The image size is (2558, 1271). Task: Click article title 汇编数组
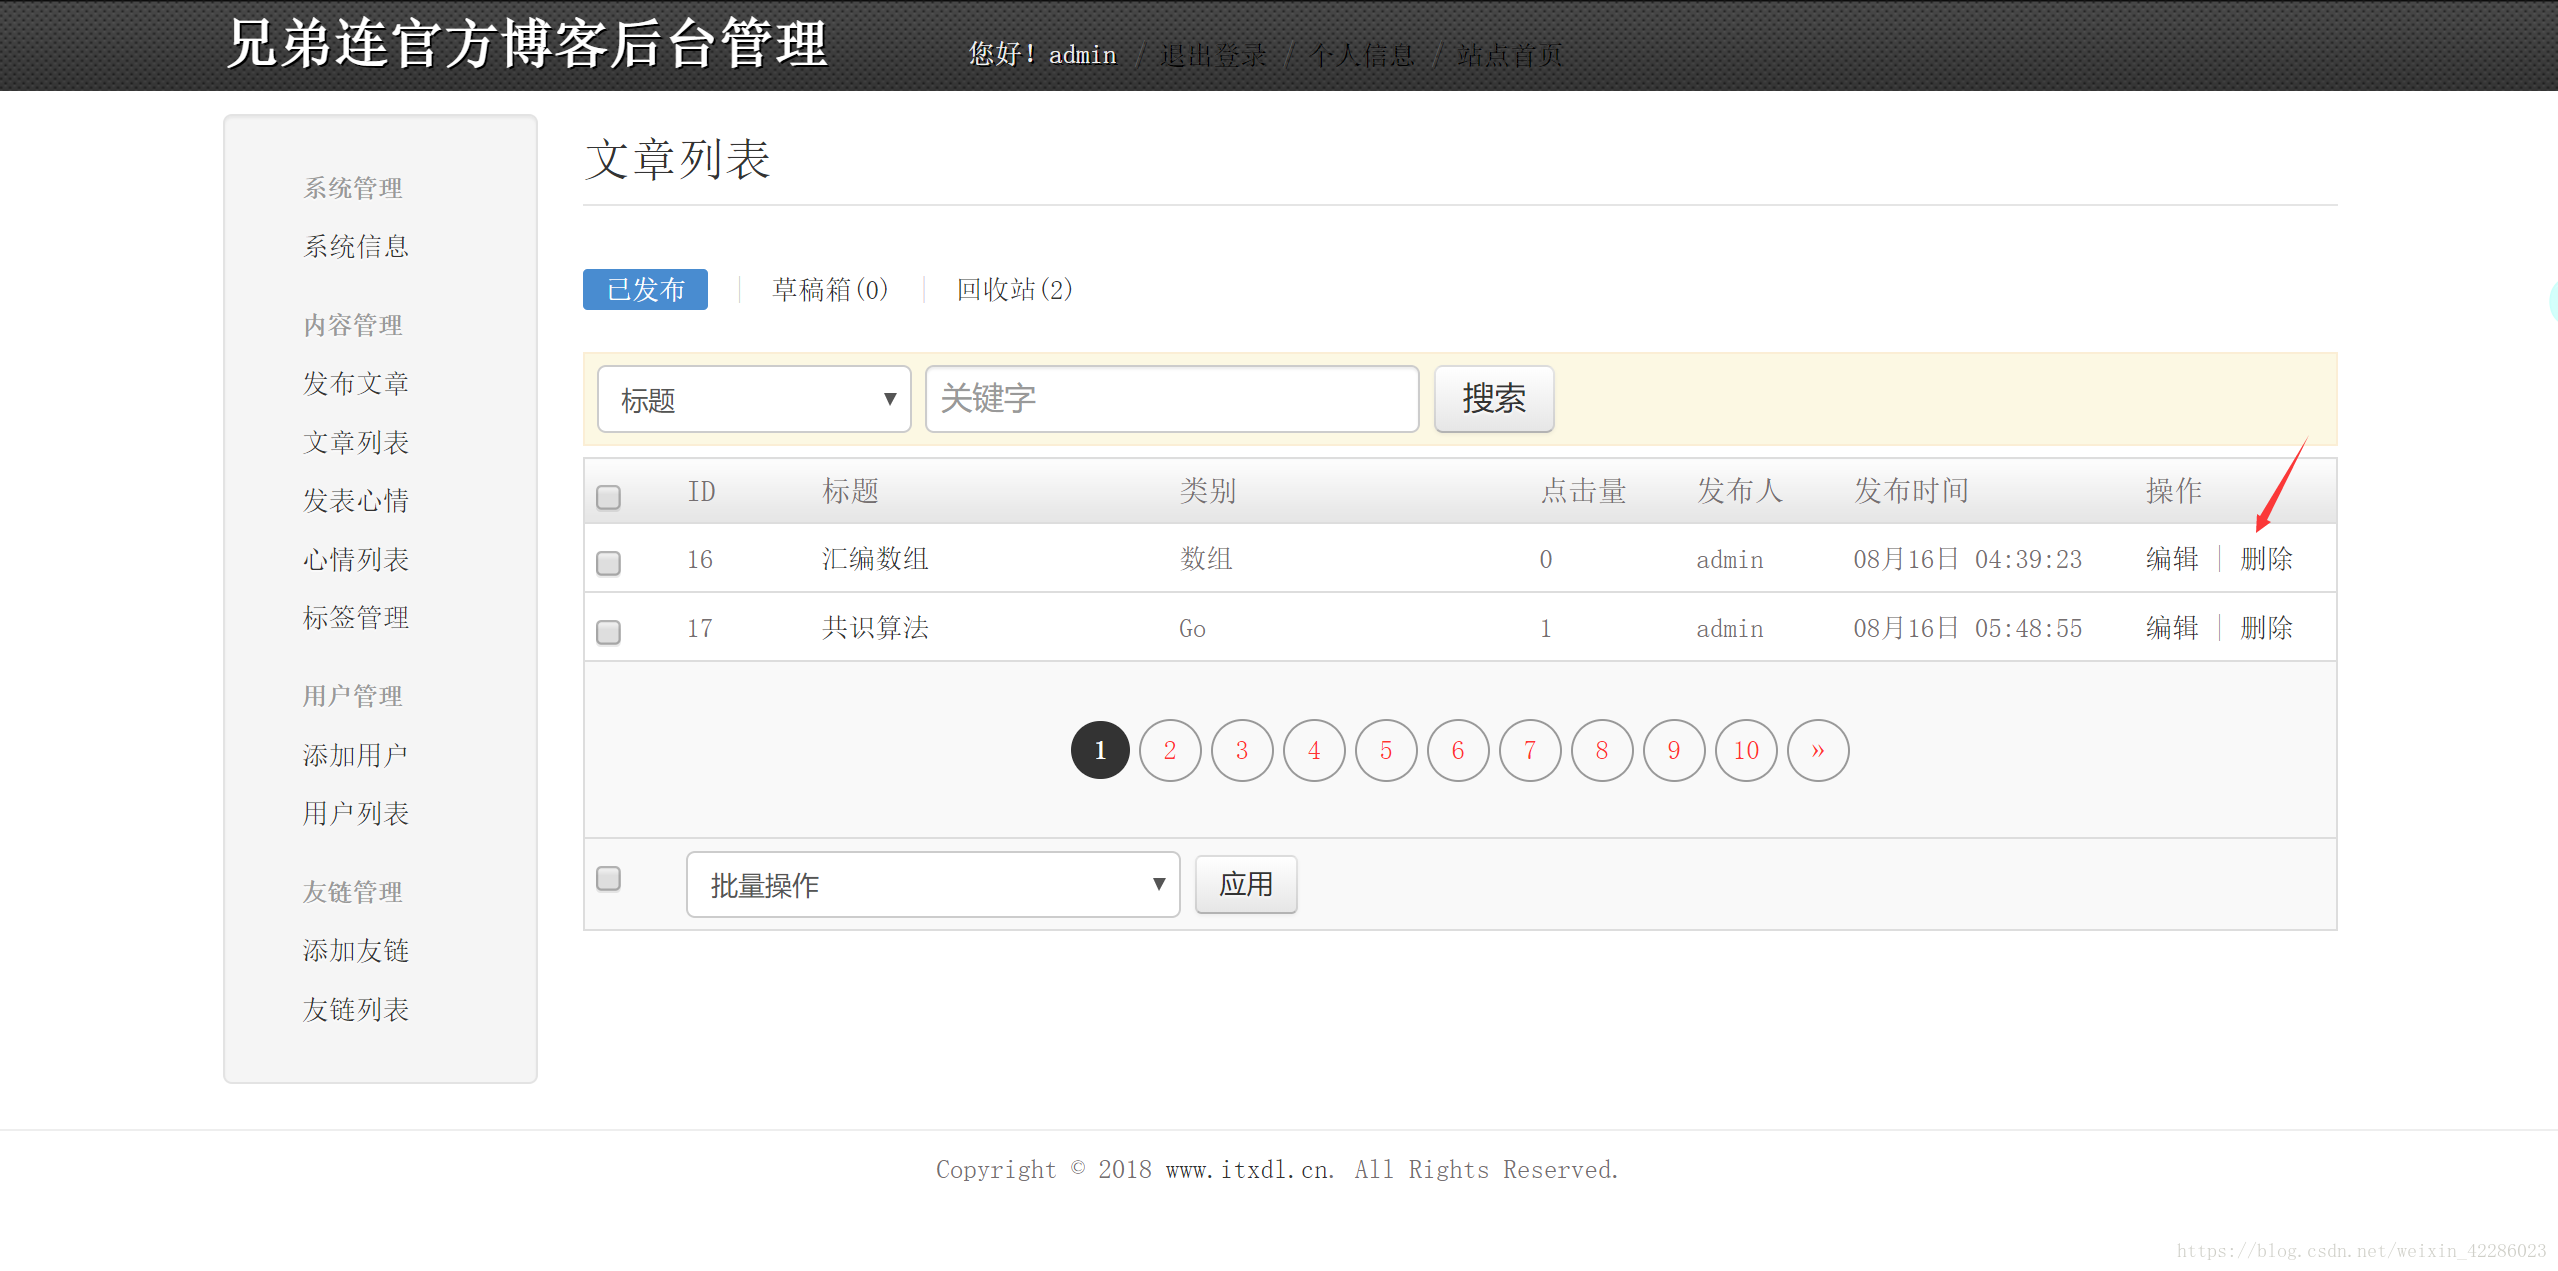(875, 559)
